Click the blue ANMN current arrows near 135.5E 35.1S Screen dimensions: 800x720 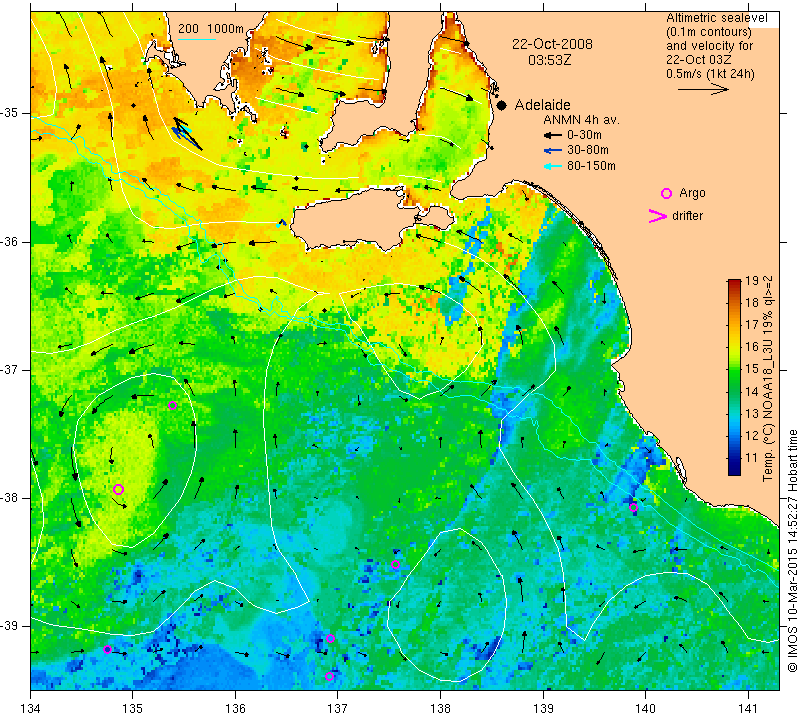coord(186,133)
